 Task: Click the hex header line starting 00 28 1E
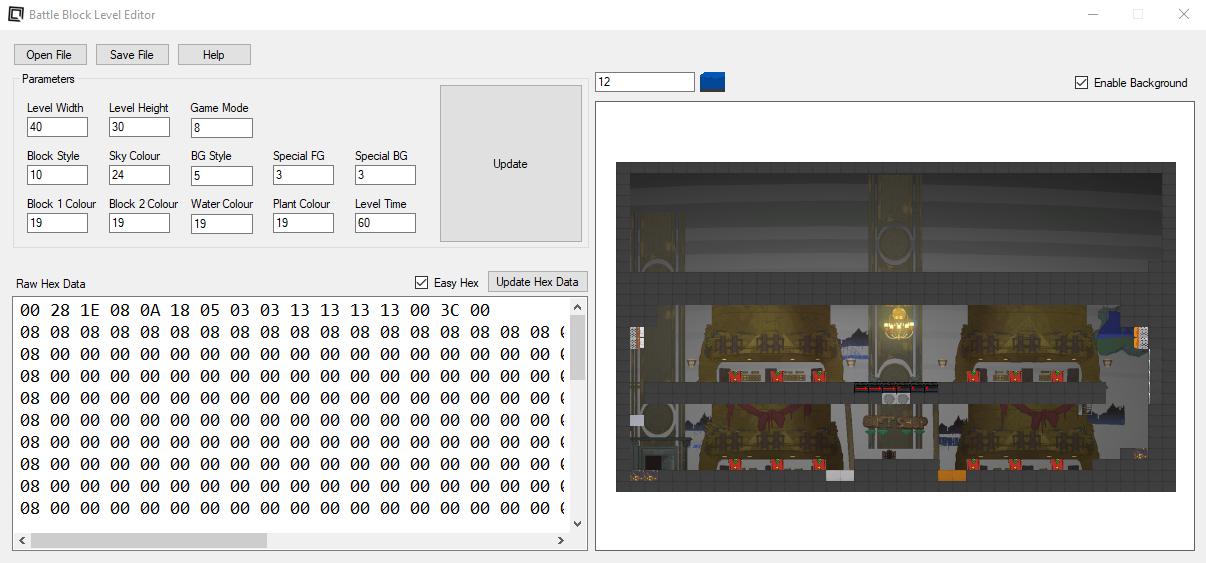point(255,310)
